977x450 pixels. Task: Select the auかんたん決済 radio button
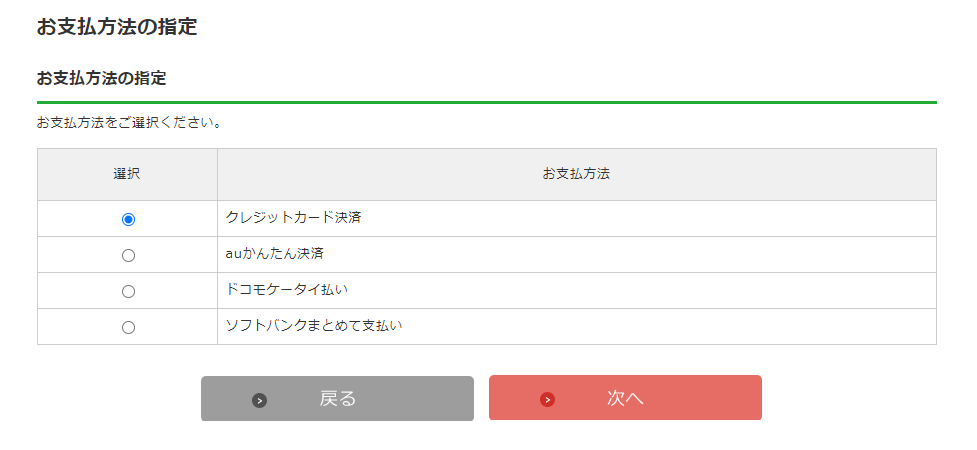click(128, 255)
